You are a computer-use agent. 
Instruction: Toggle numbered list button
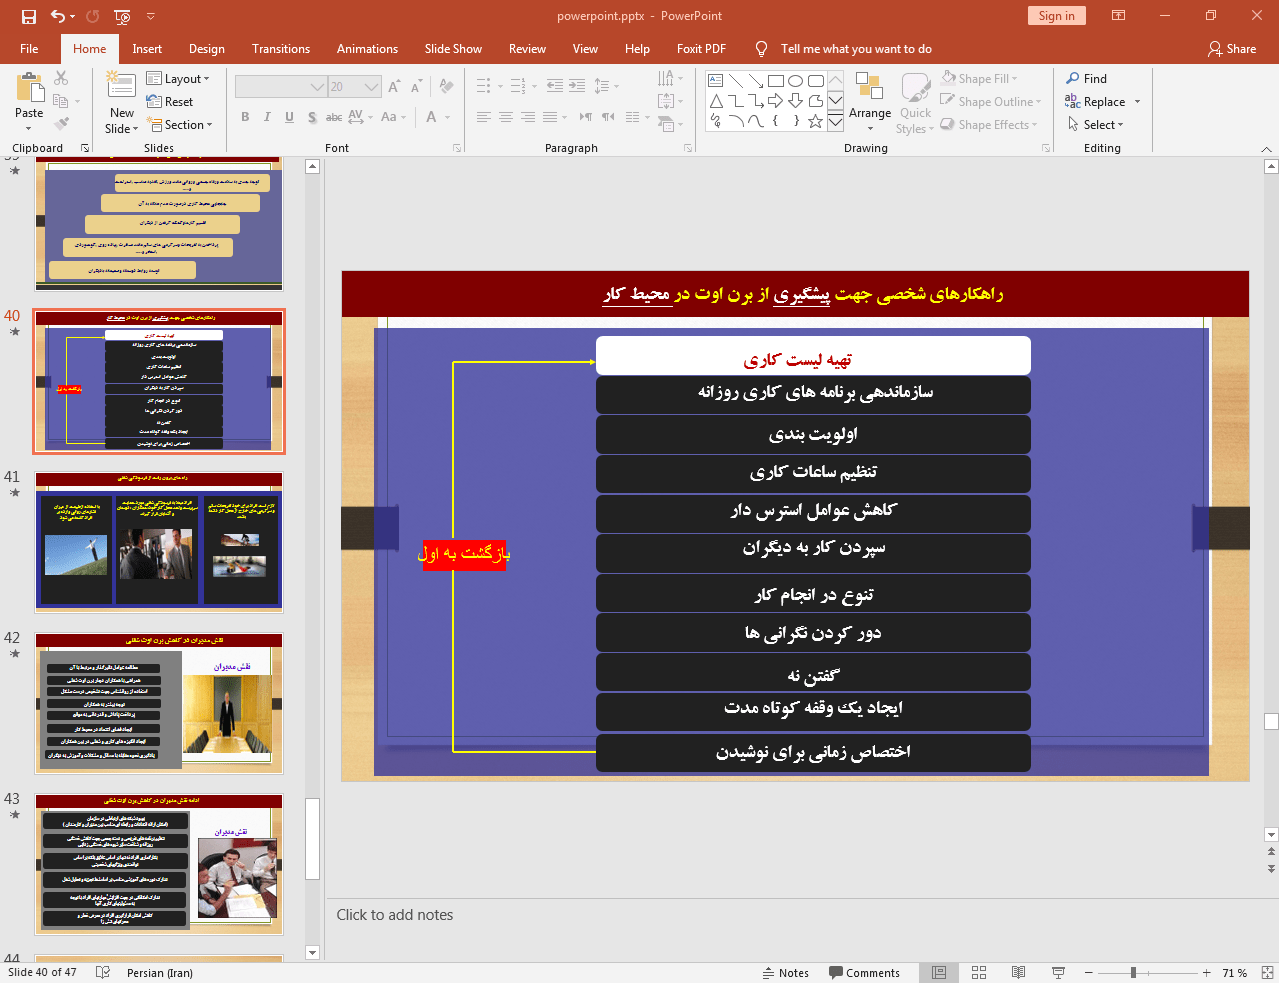pyautogui.click(x=517, y=86)
